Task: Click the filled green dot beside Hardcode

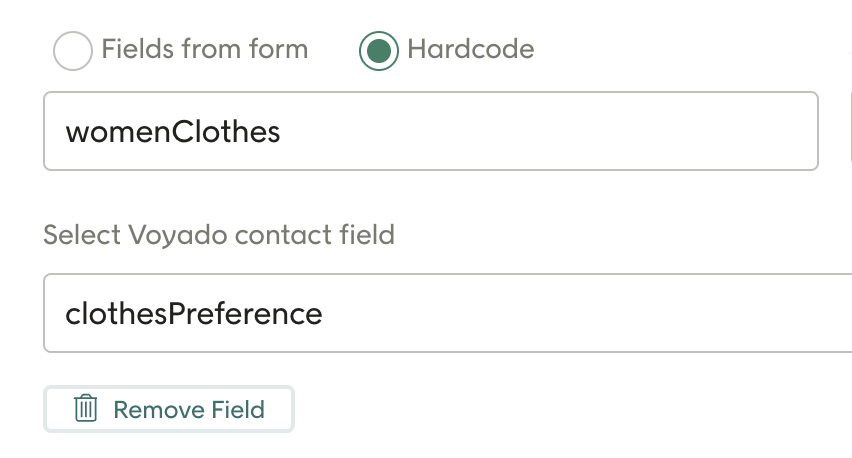Action: click(379, 51)
